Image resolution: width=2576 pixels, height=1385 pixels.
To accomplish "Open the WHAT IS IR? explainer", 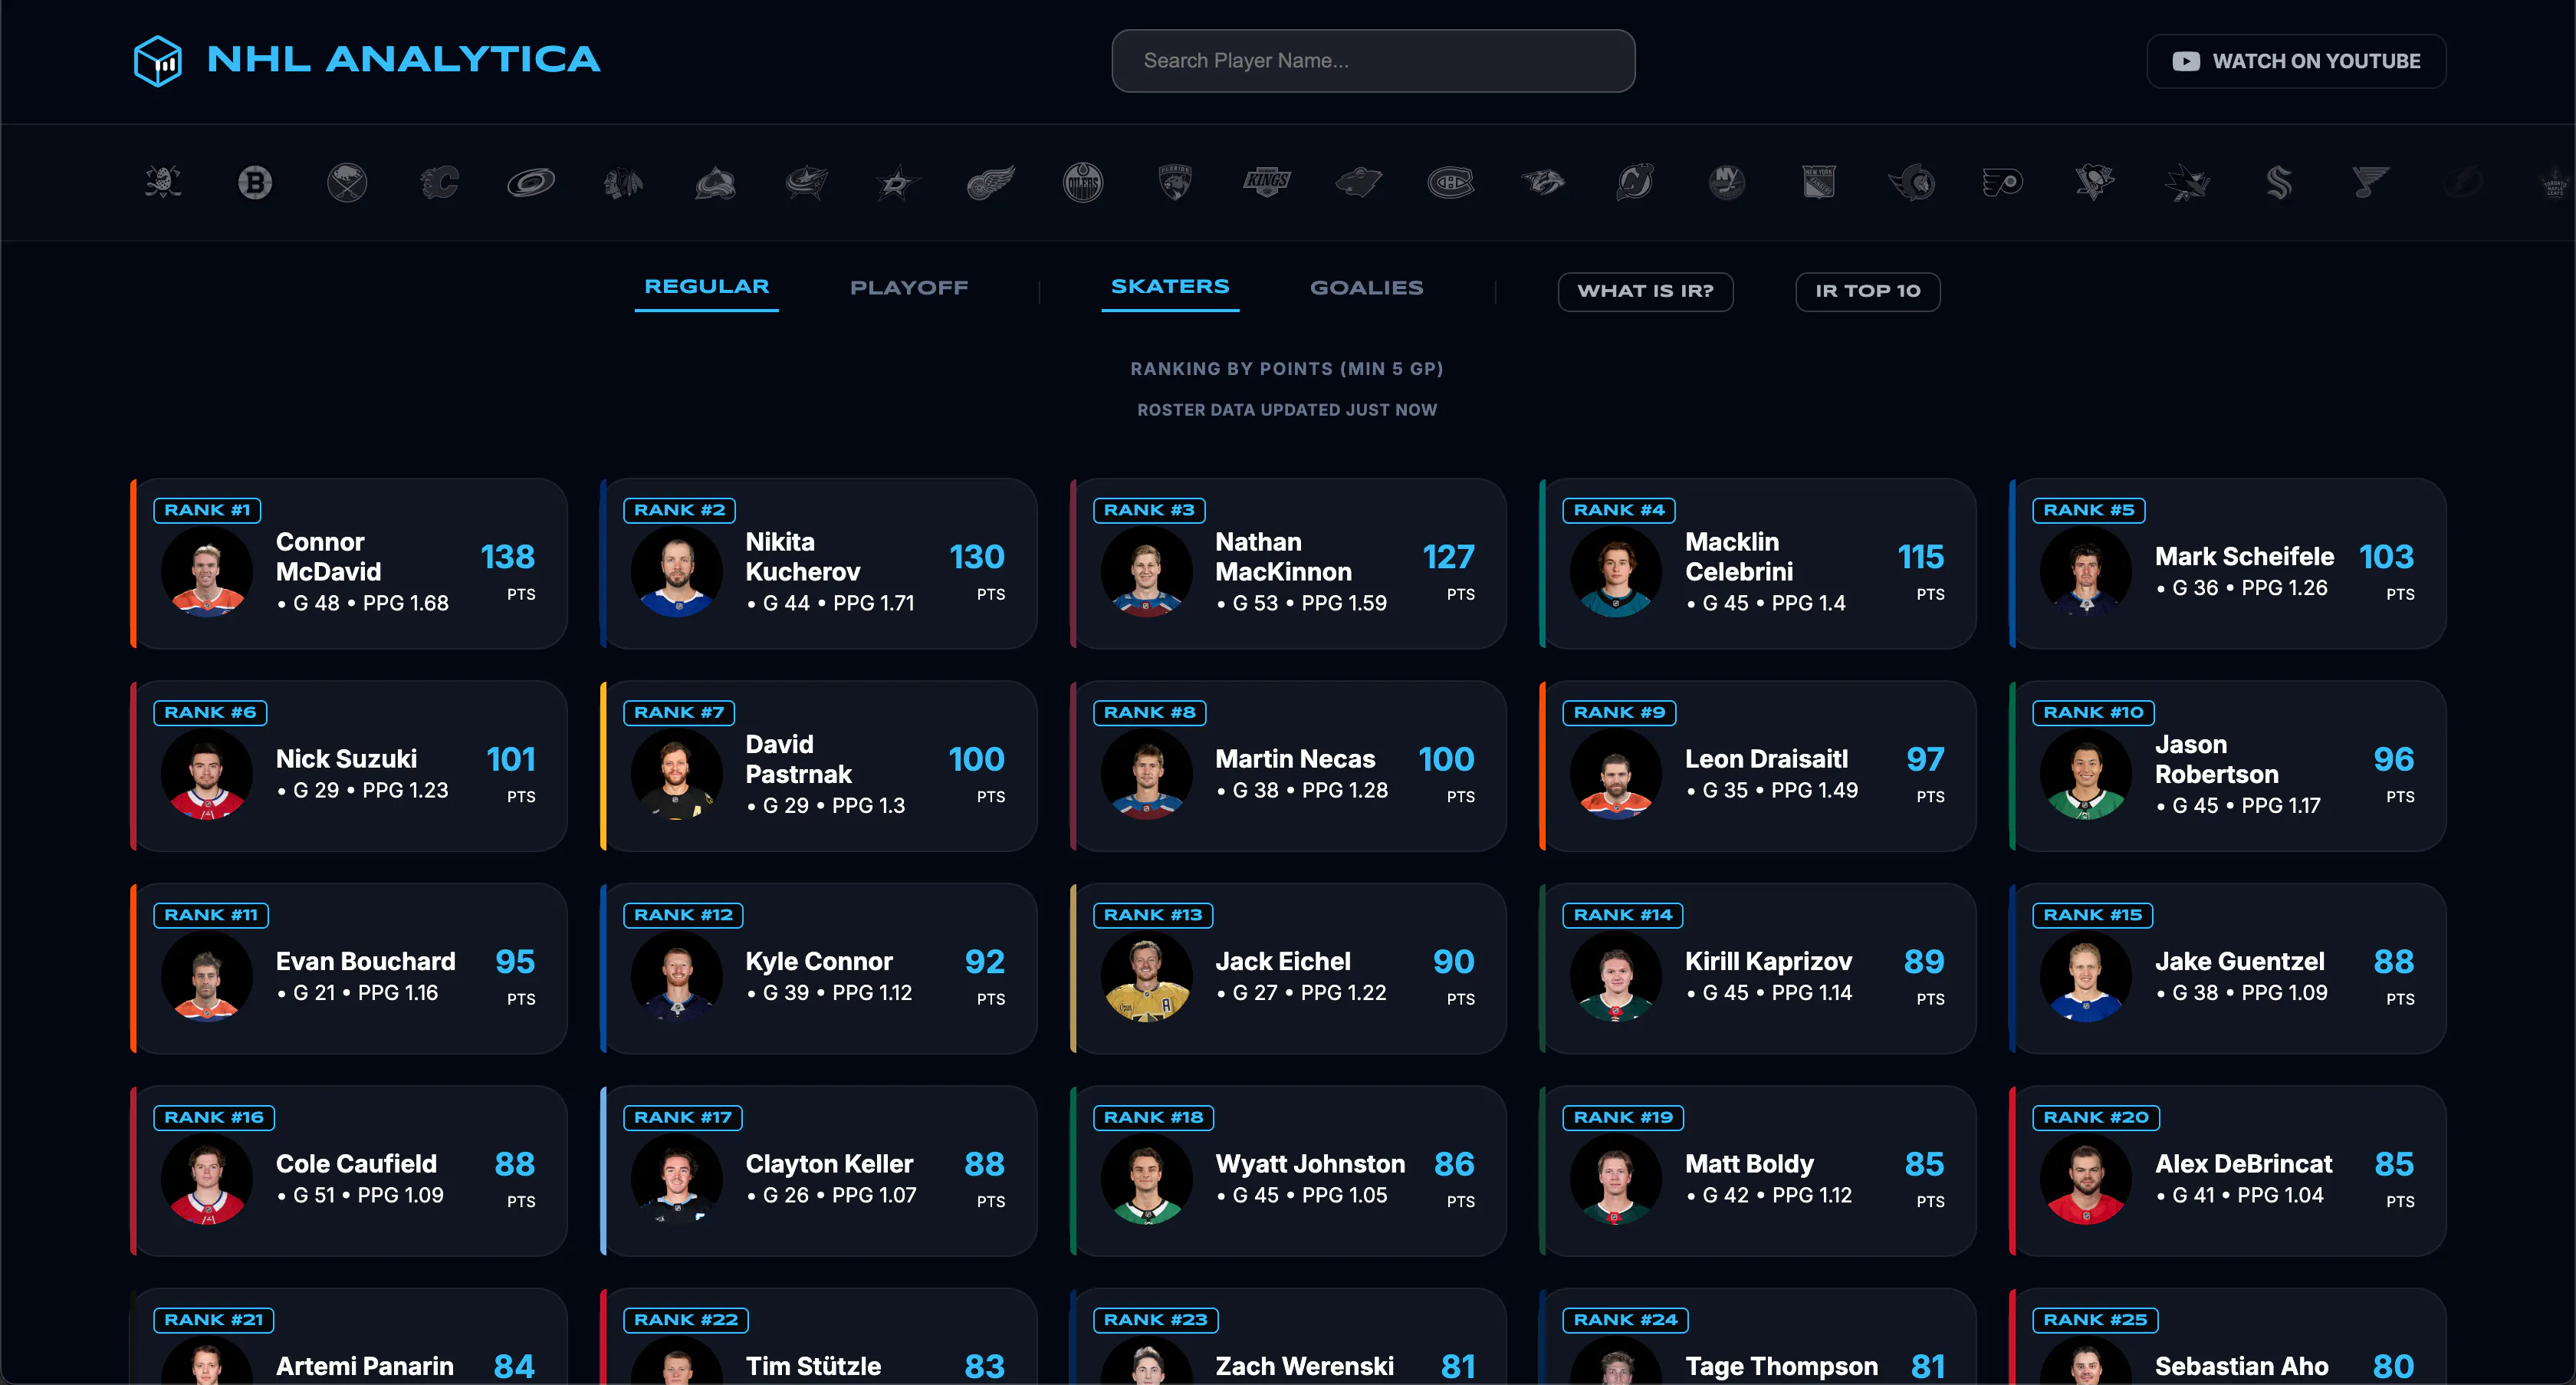I will pos(1645,291).
